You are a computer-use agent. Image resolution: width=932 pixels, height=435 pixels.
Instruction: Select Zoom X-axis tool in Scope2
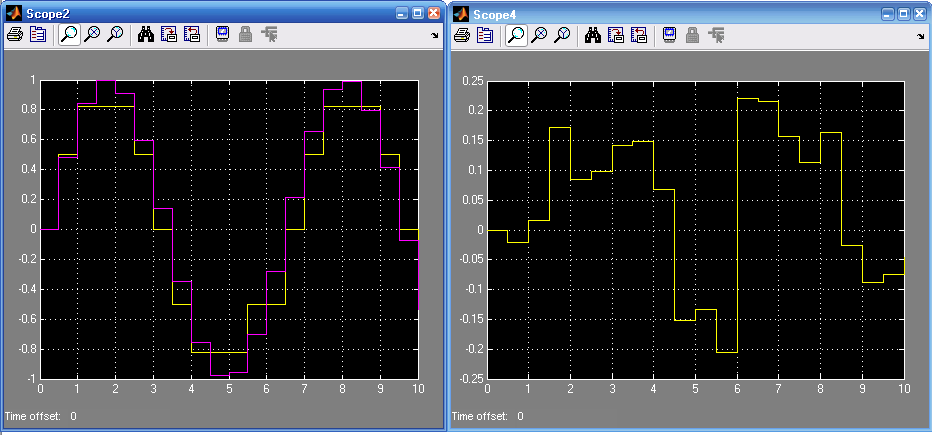[92, 35]
